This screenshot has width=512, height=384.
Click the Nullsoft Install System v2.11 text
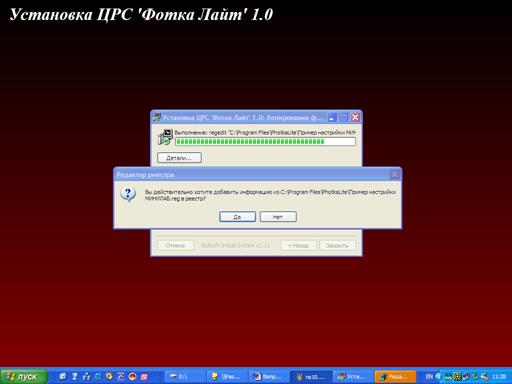(x=235, y=245)
